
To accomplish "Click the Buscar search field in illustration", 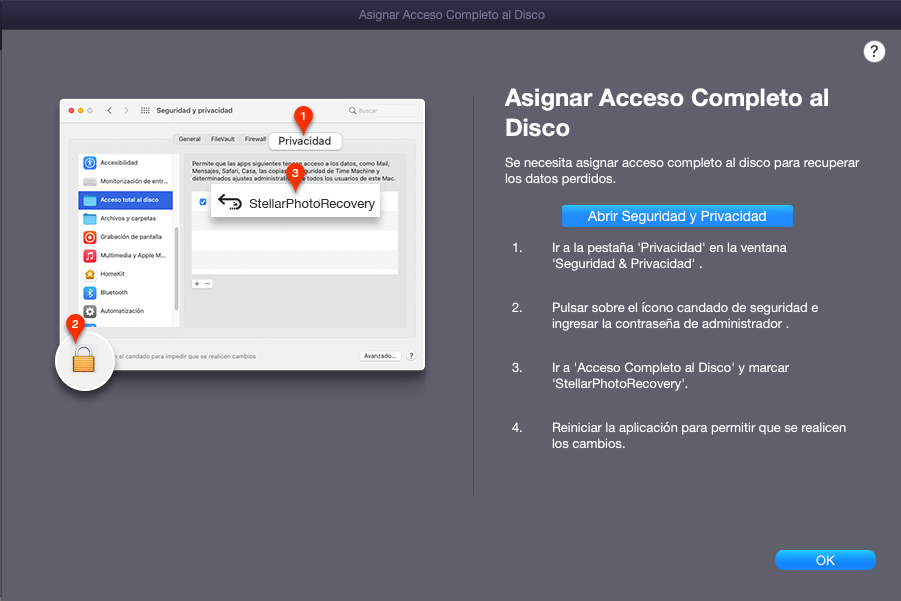I will click(x=382, y=110).
